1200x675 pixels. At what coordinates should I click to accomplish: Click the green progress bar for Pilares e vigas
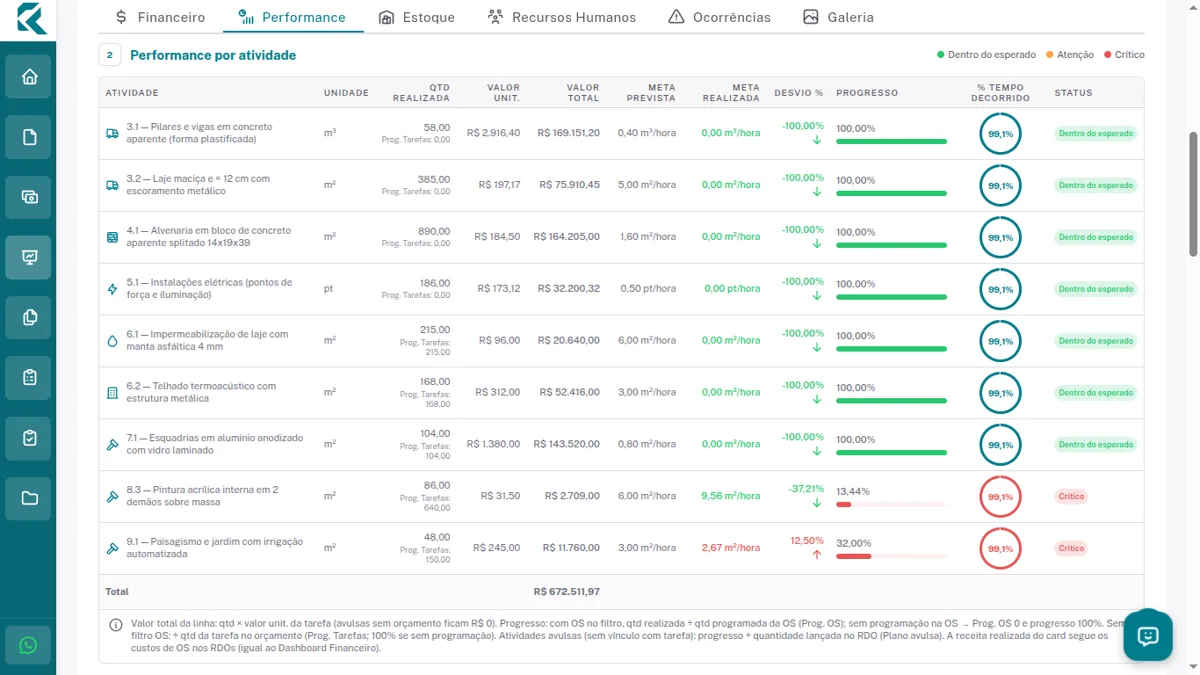point(891,141)
